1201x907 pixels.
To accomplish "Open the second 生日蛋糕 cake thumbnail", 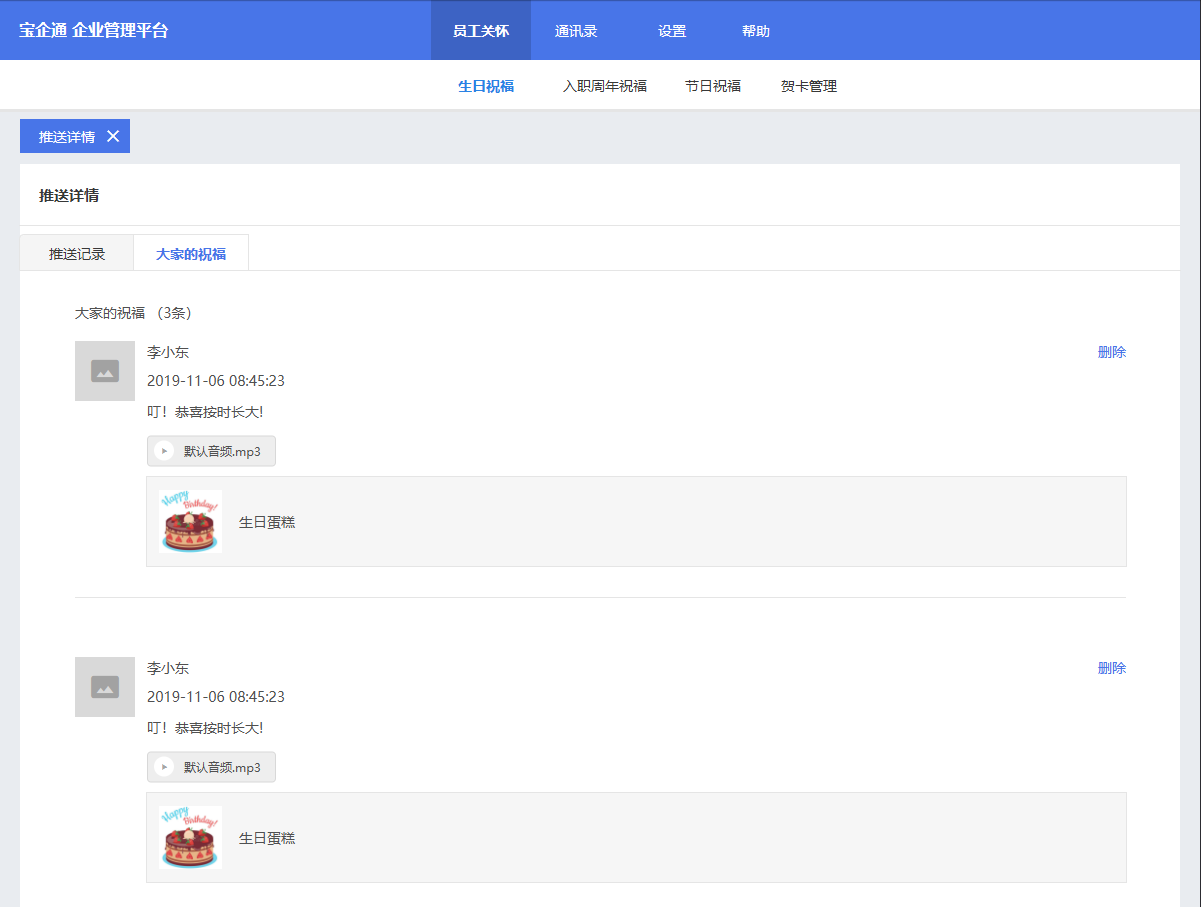I will [190, 837].
